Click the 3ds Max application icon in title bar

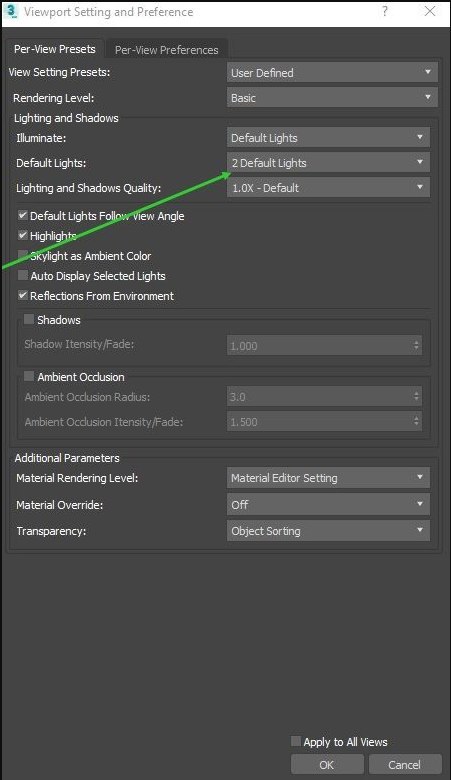click(x=11, y=11)
